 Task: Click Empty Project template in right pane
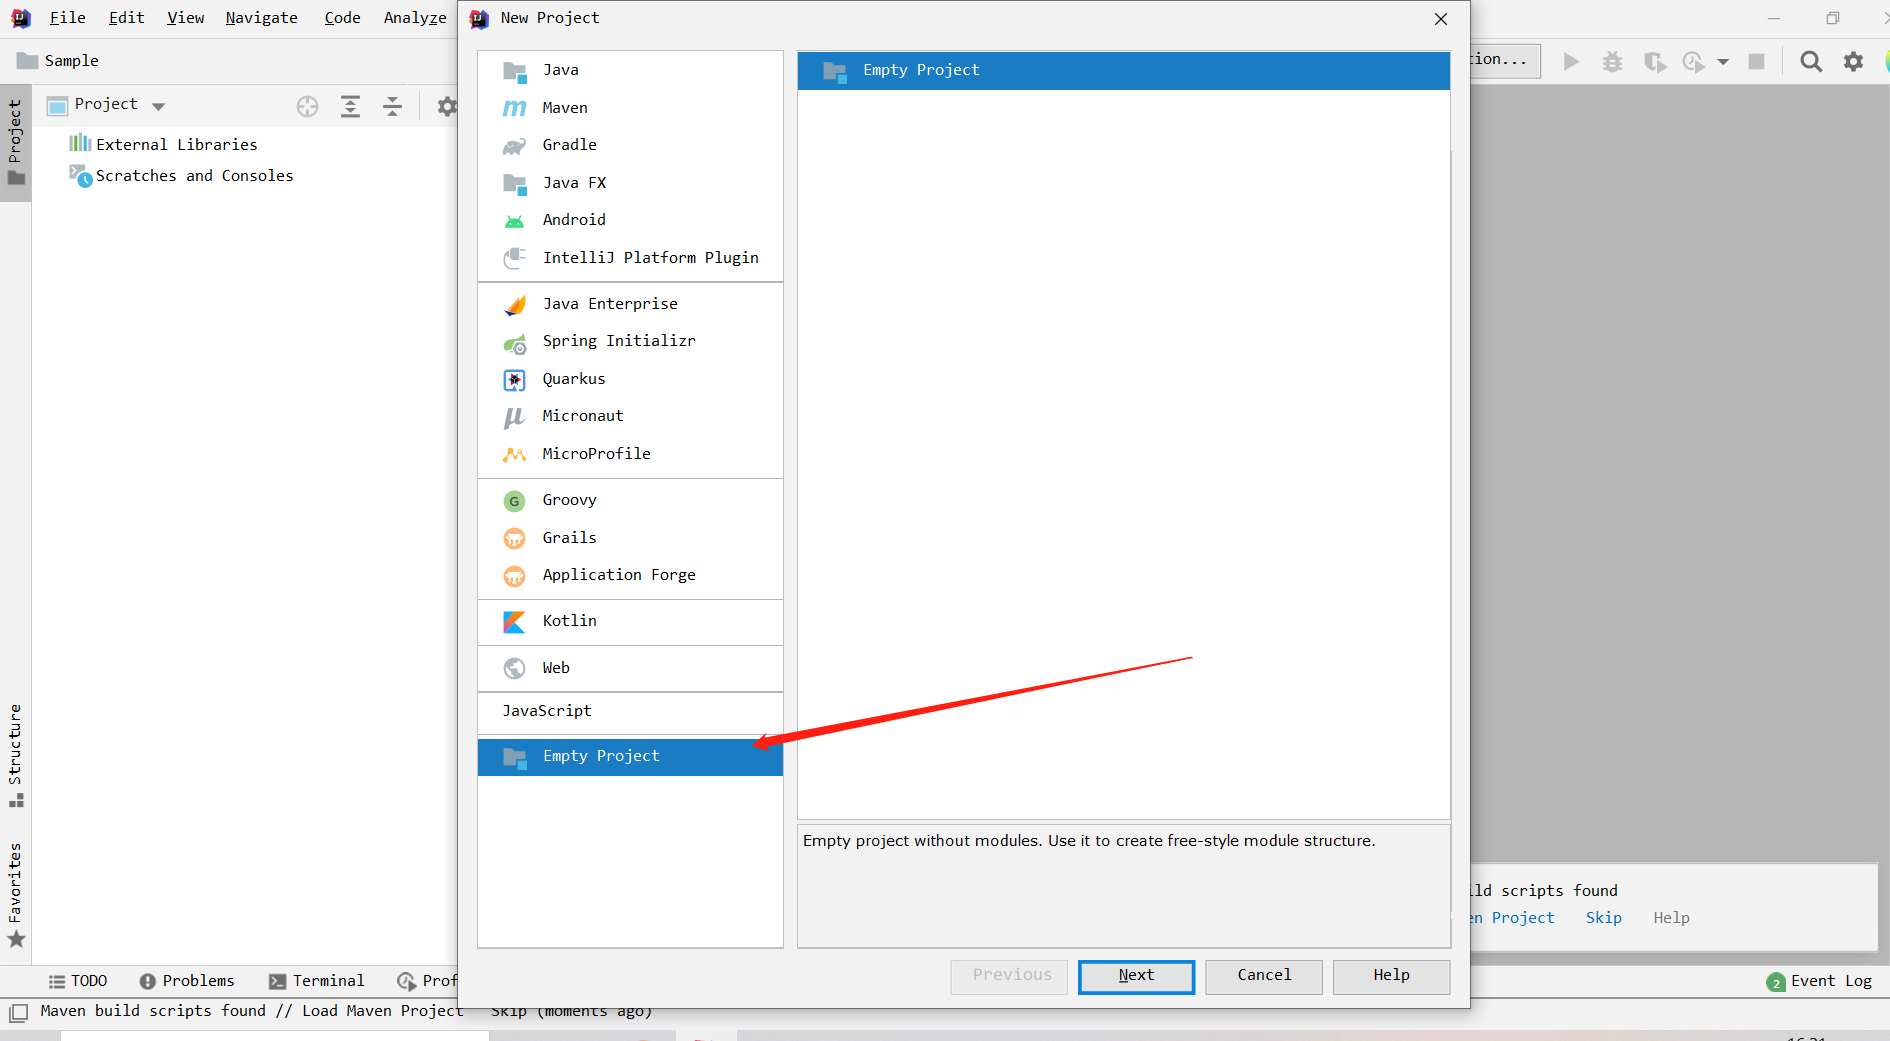1123,70
